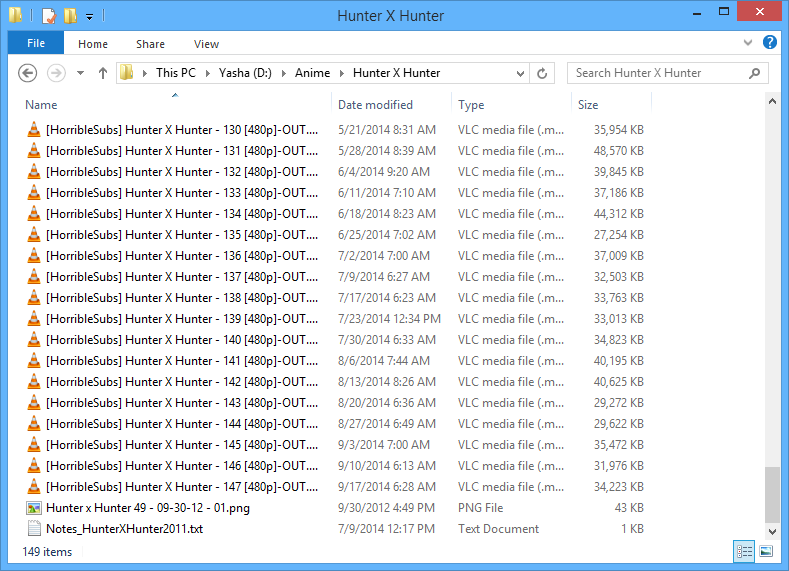Click the Anime breadcrumb in address bar
789x571 pixels.
coord(312,73)
